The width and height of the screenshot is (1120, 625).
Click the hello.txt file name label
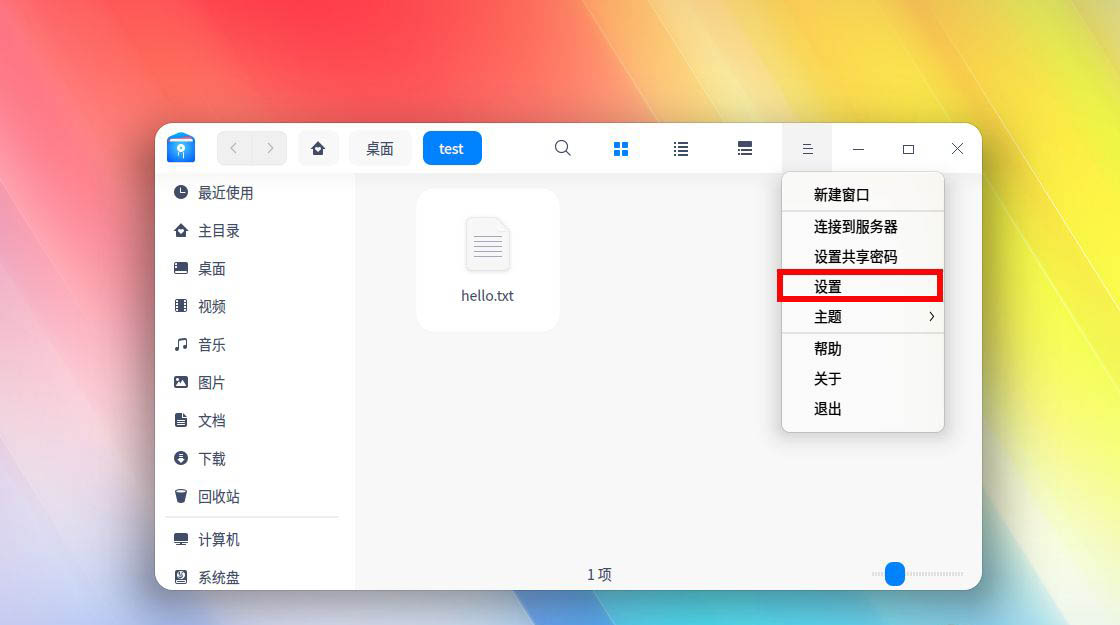pyautogui.click(x=487, y=296)
